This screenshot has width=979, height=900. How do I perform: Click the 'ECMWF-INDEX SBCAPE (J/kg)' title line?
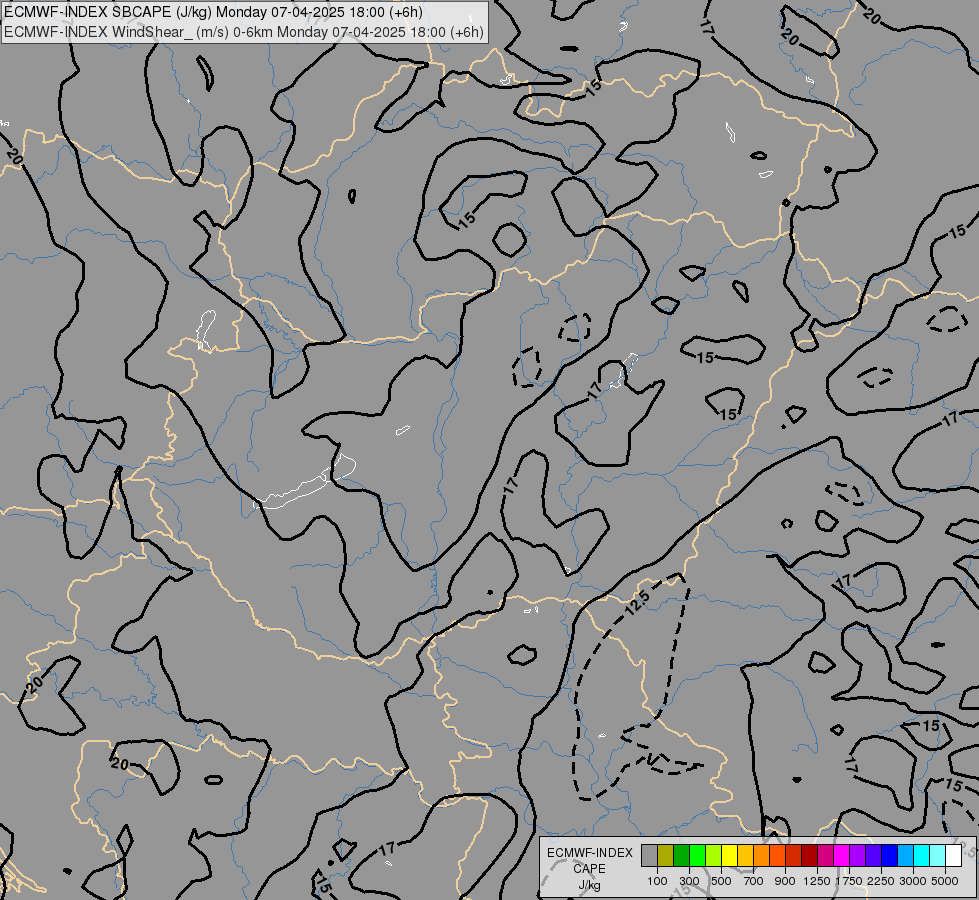[x=213, y=12]
